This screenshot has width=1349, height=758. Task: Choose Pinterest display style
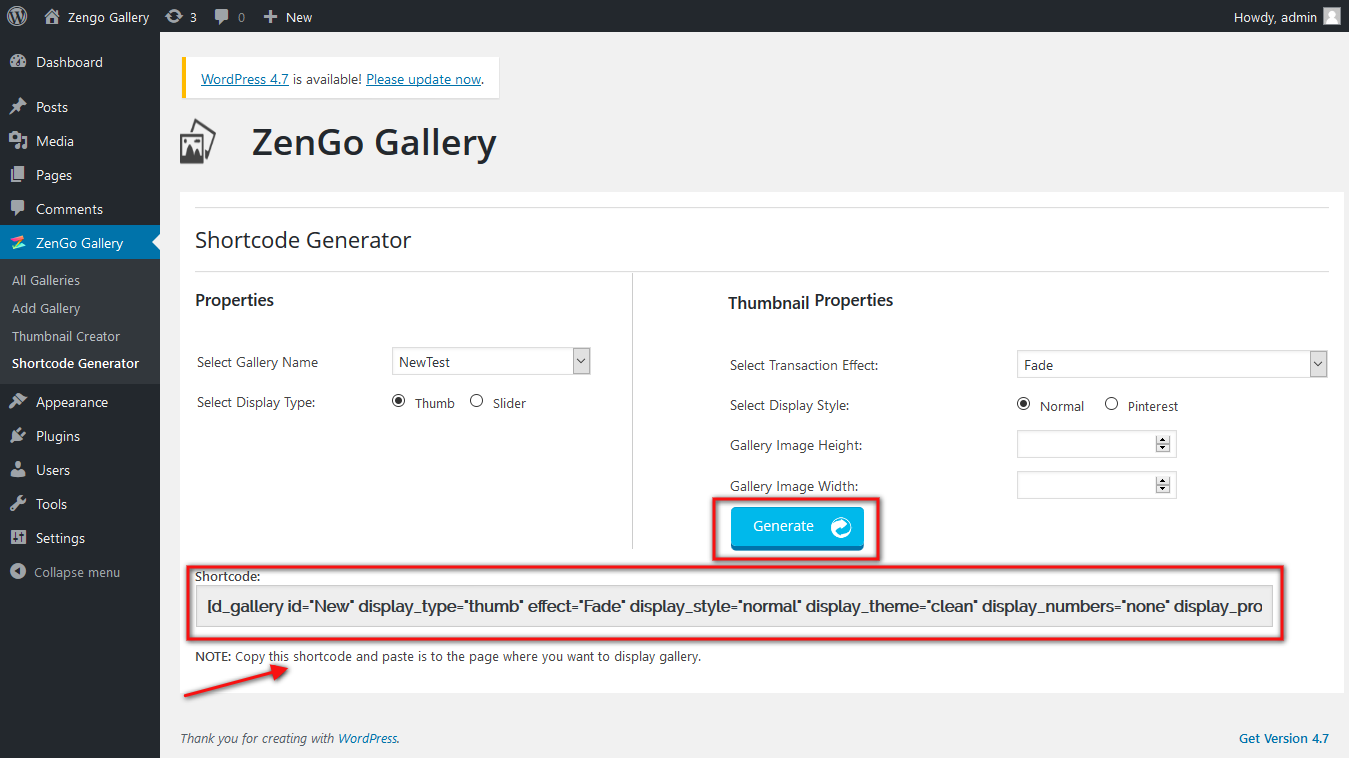click(1111, 404)
